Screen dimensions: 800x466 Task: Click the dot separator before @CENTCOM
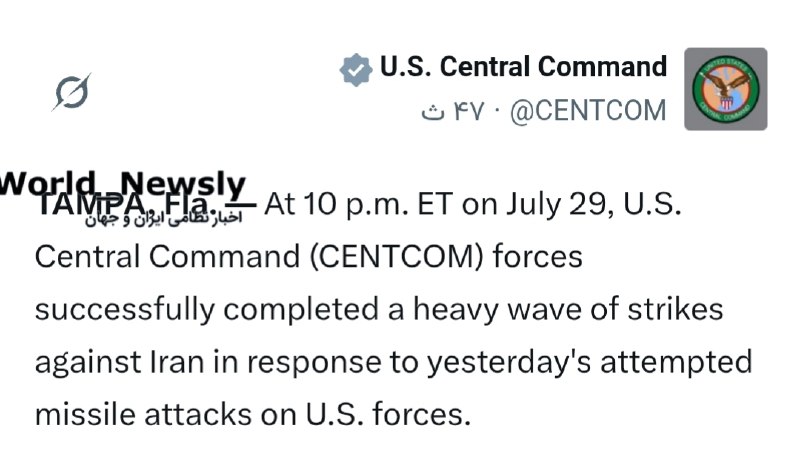497,110
